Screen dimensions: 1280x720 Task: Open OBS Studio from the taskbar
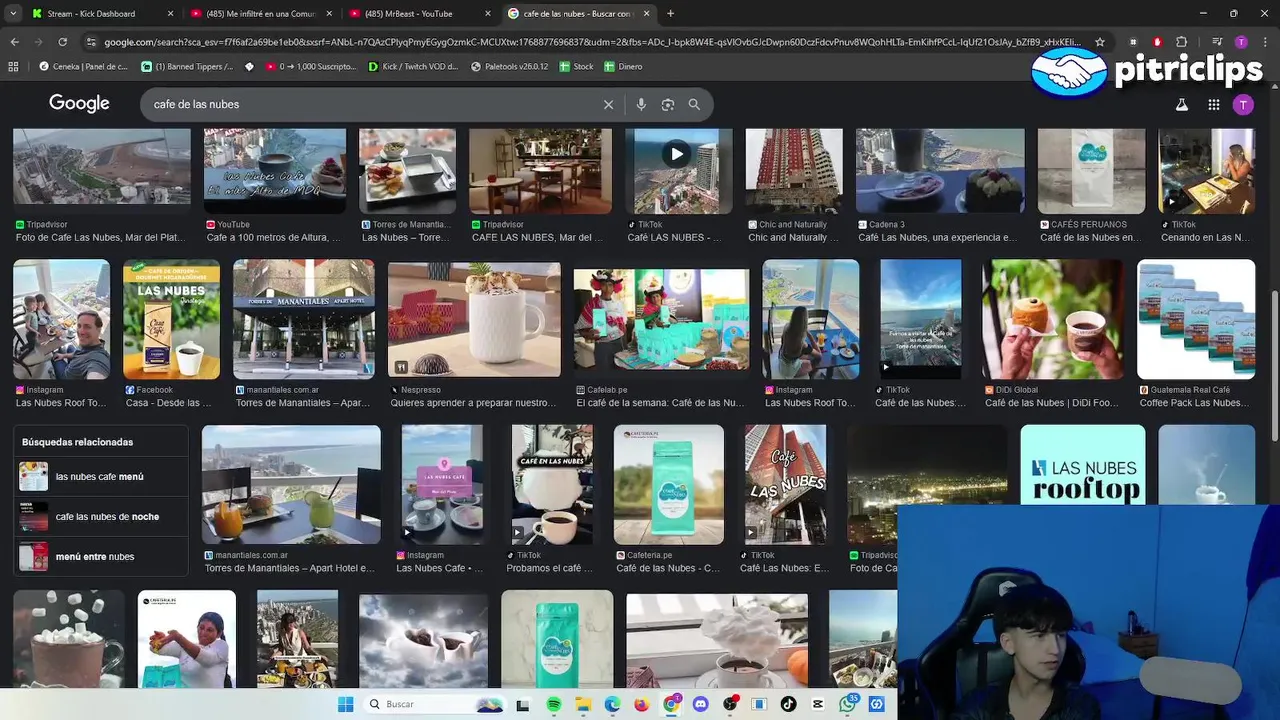(x=730, y=704)
